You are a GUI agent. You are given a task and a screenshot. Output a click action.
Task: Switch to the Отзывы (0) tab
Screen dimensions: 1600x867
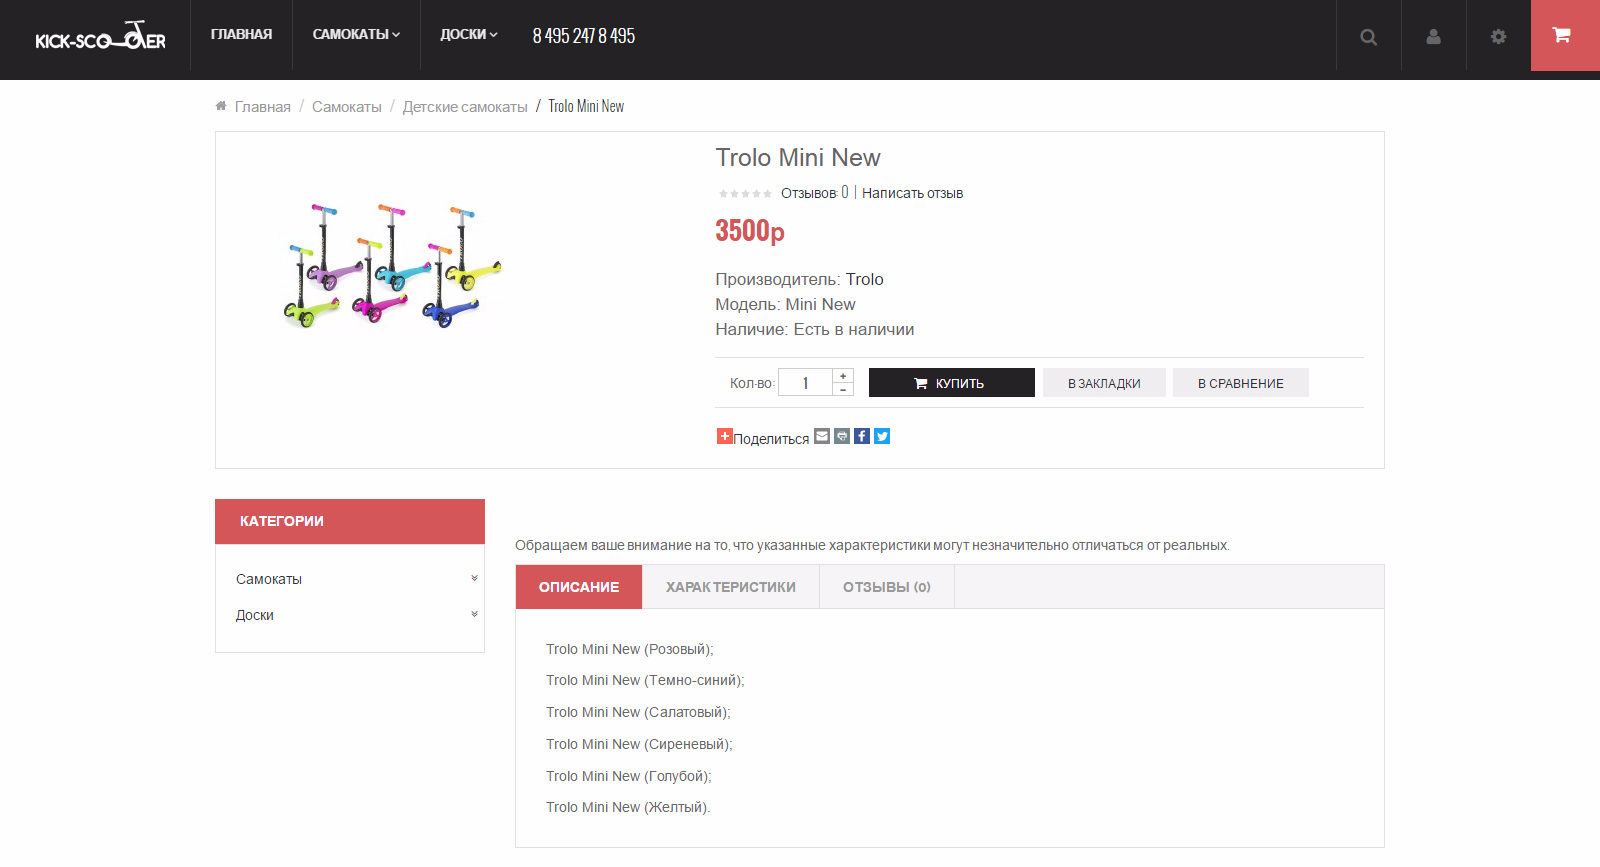[x=887, y=587]
